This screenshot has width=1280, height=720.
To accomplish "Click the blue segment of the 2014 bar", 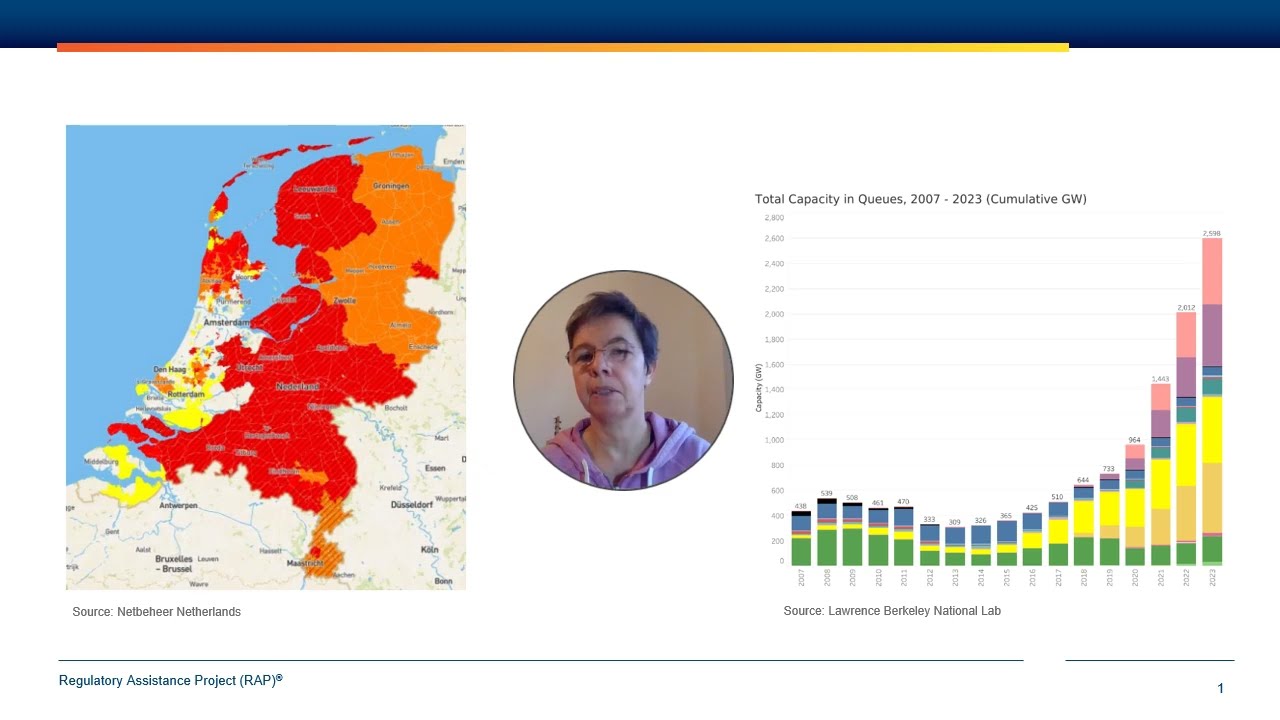I will point(981,534).
